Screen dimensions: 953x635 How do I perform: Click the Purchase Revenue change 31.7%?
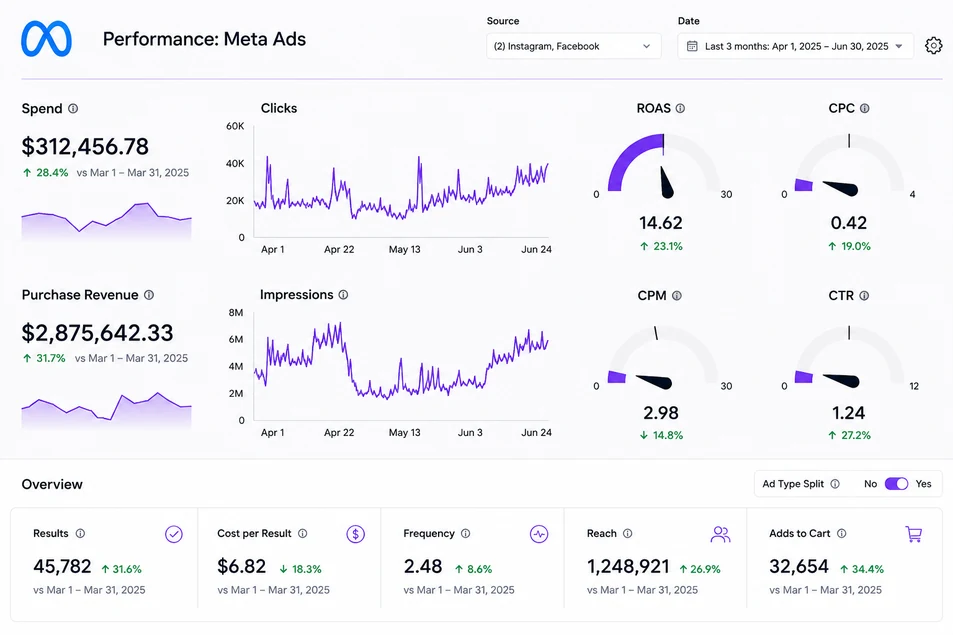coord(44,359)
